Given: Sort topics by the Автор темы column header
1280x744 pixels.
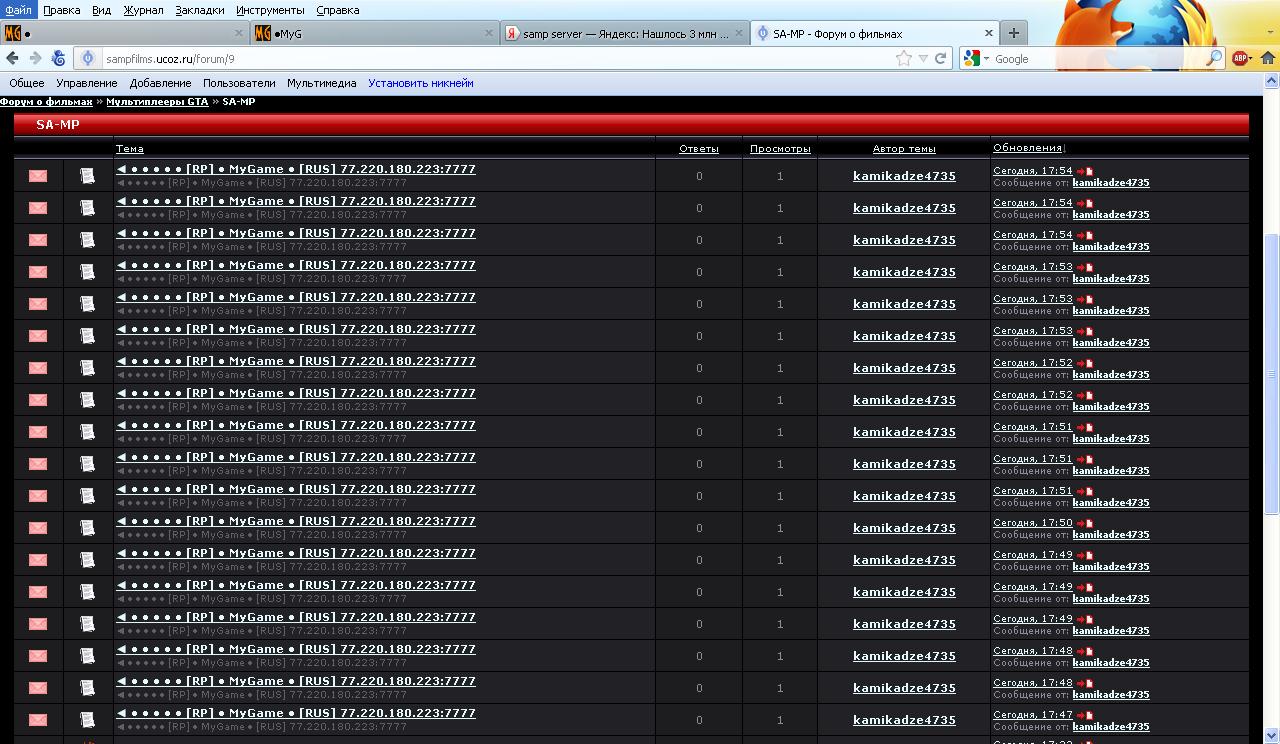Looking at the screenshot, I should 904,148.
